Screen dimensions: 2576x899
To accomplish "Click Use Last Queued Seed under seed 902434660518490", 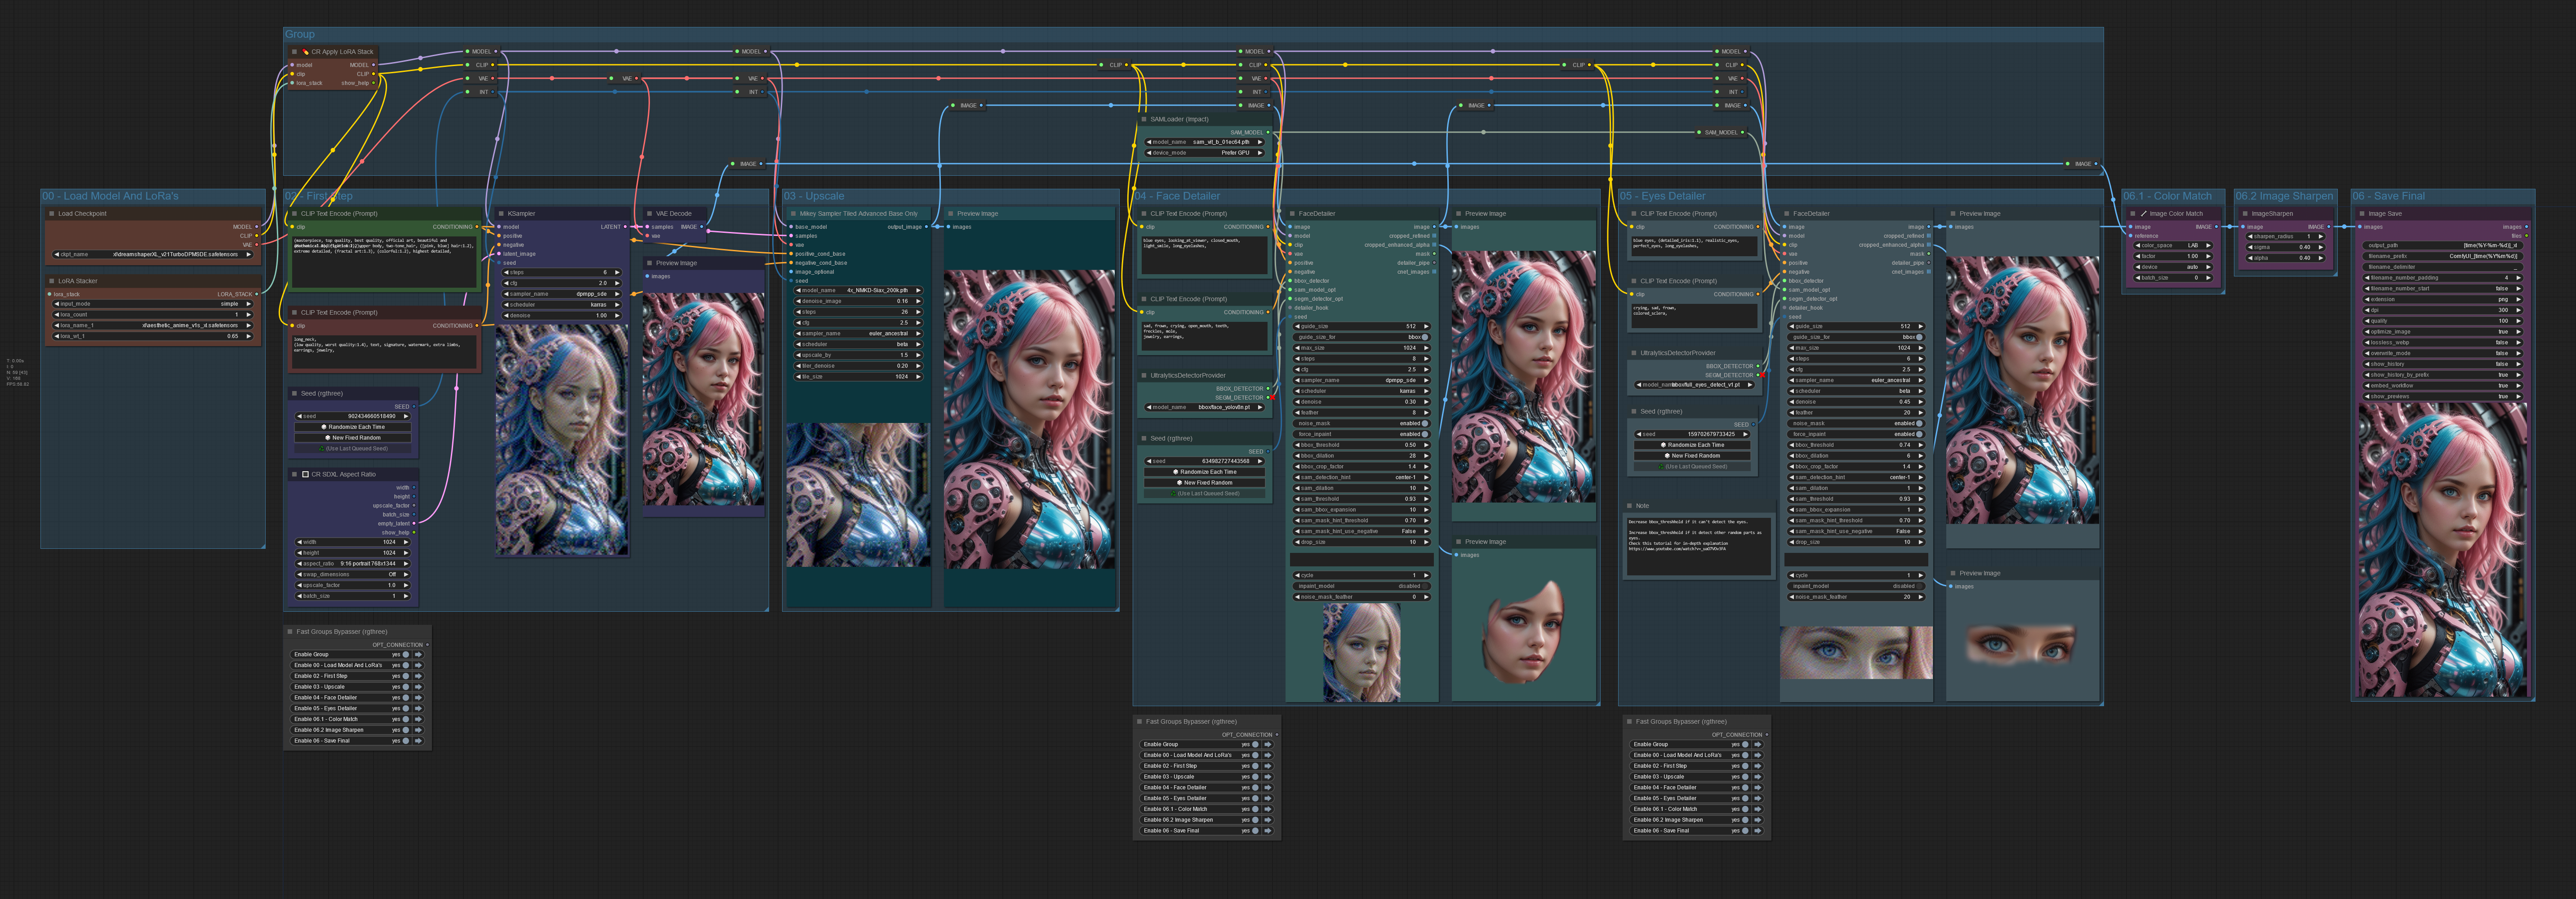I will (352, 449).
